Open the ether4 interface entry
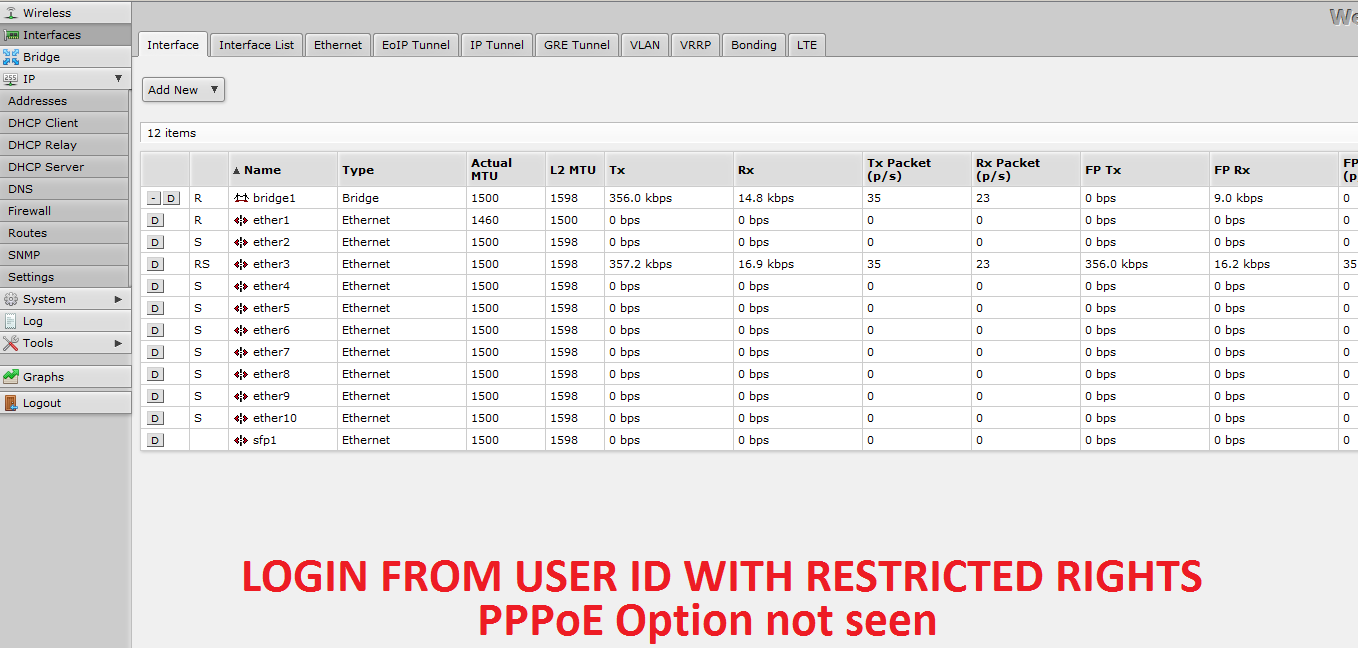This screenshot has width=1358, height=648. (271, 286)
